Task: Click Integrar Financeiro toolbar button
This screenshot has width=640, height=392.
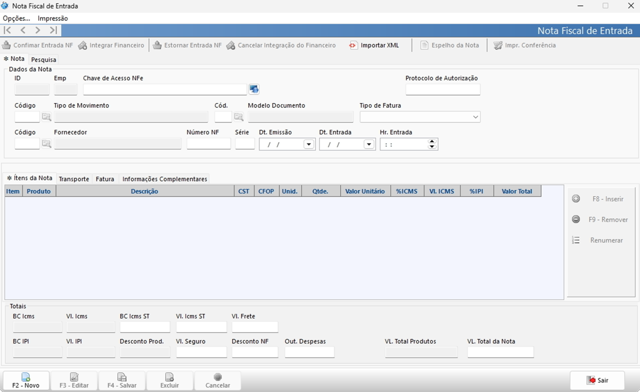Action: 111,45
